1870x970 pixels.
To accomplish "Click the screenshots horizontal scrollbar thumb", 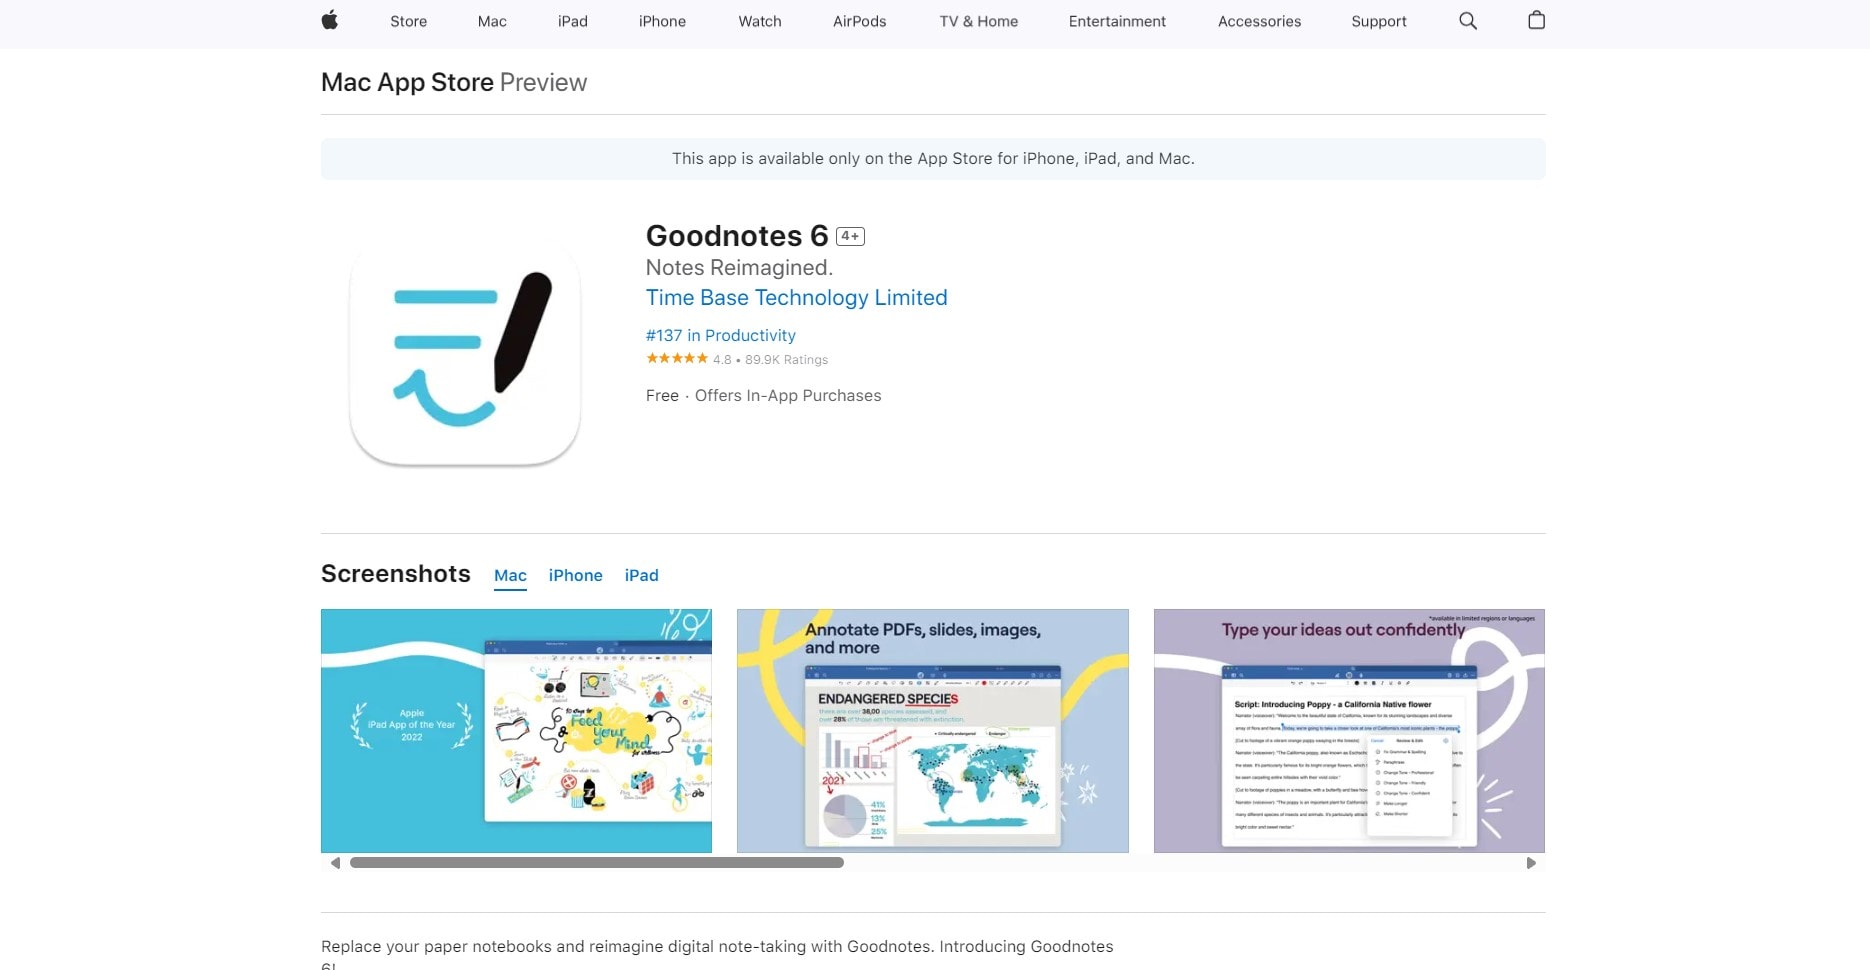I will (597, 863).
